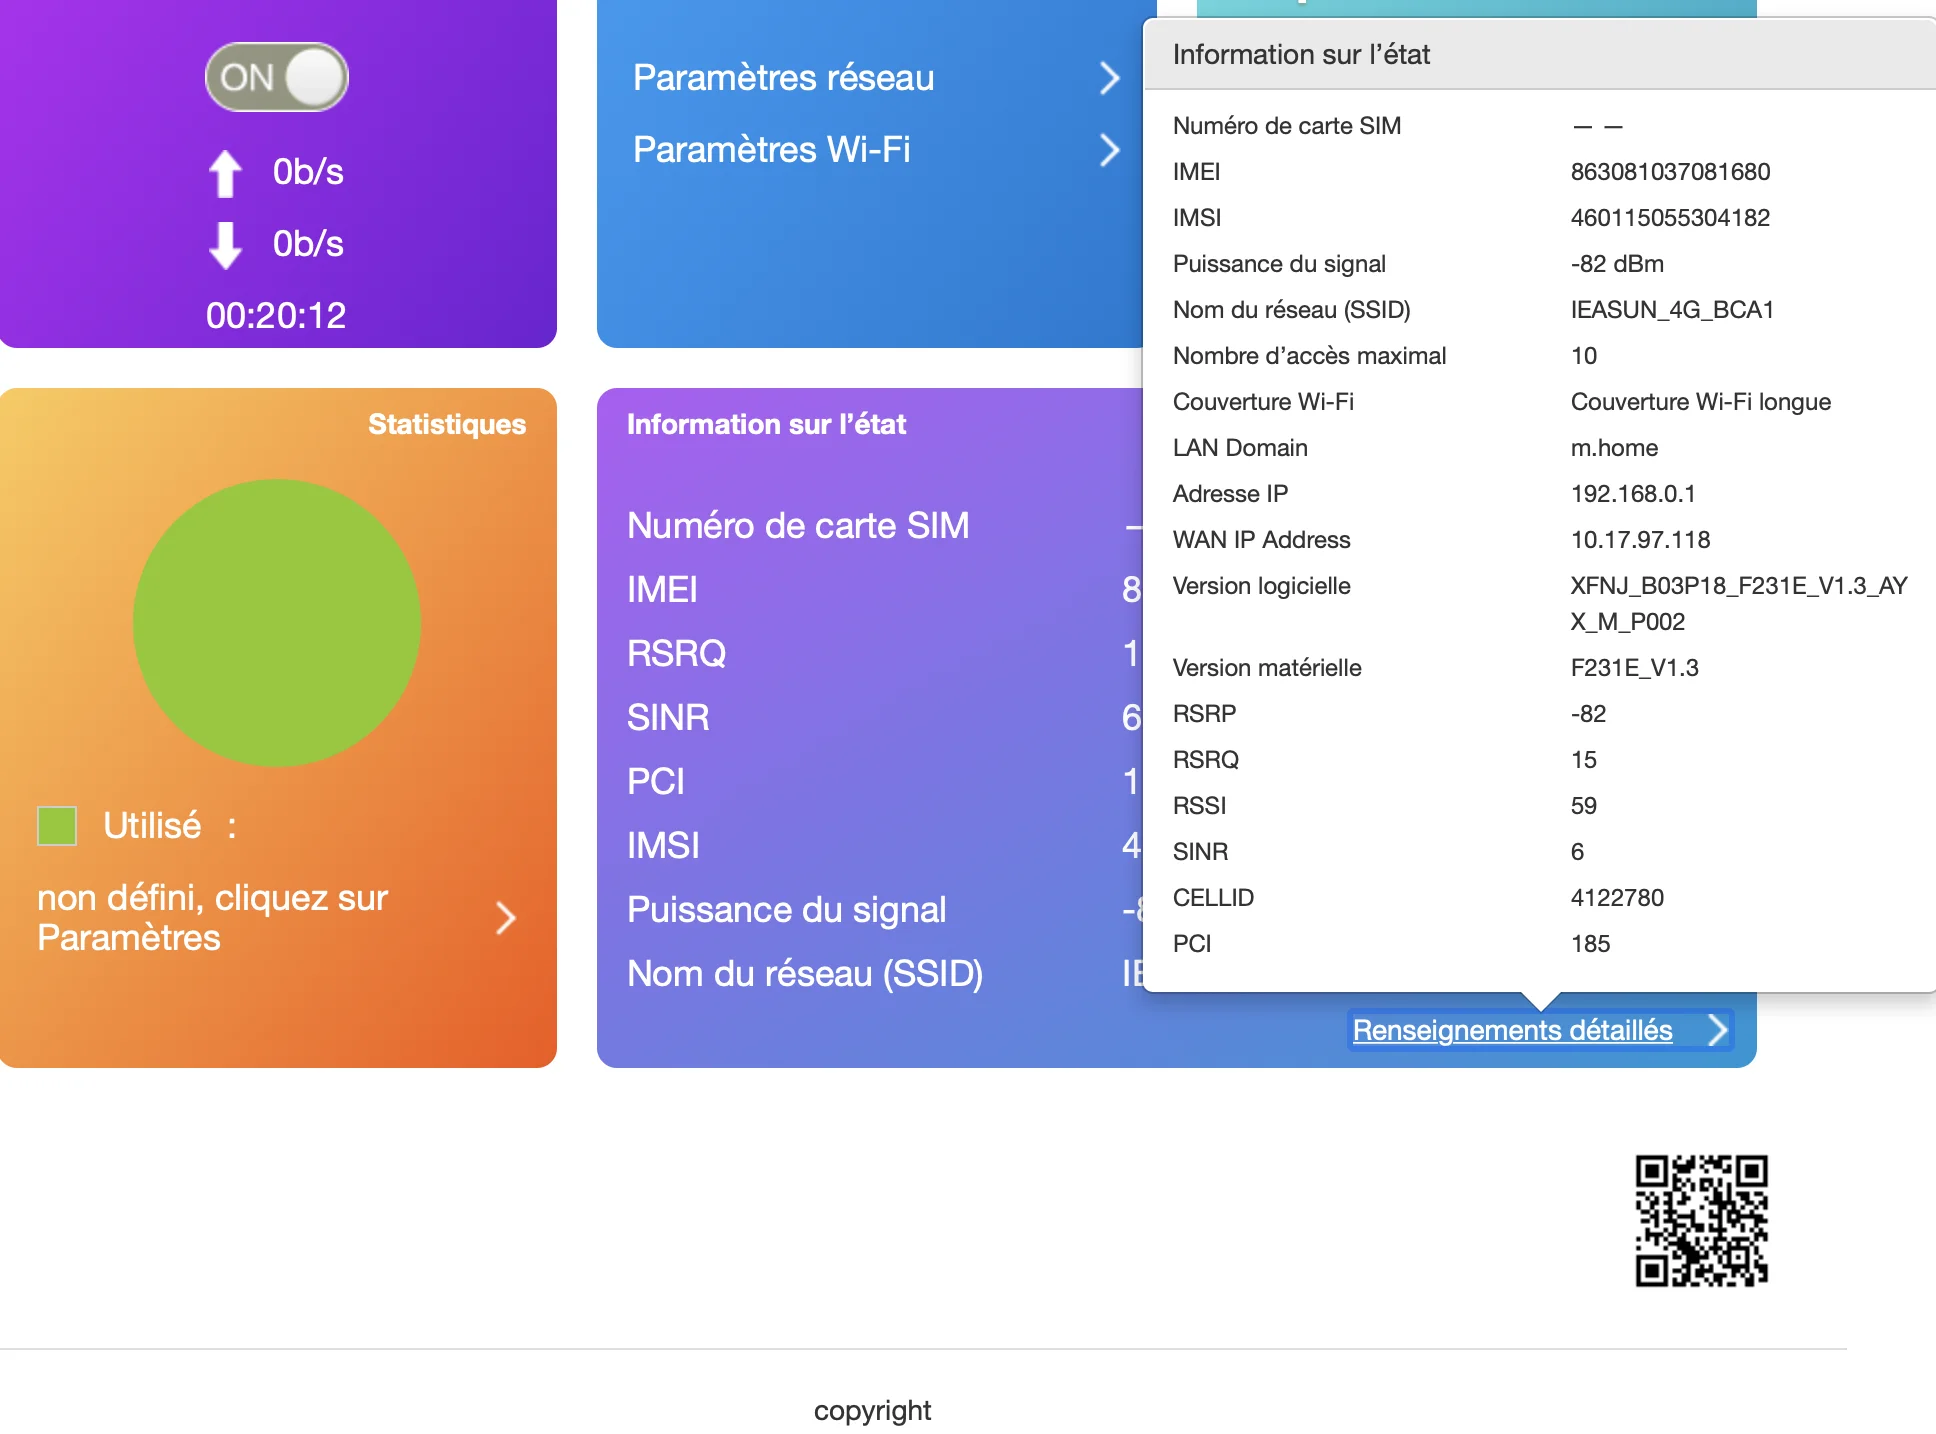Viewport: 1936px width, 1434px height.
Task: Toggle the ON connection switch
Action: click(277, 77)
